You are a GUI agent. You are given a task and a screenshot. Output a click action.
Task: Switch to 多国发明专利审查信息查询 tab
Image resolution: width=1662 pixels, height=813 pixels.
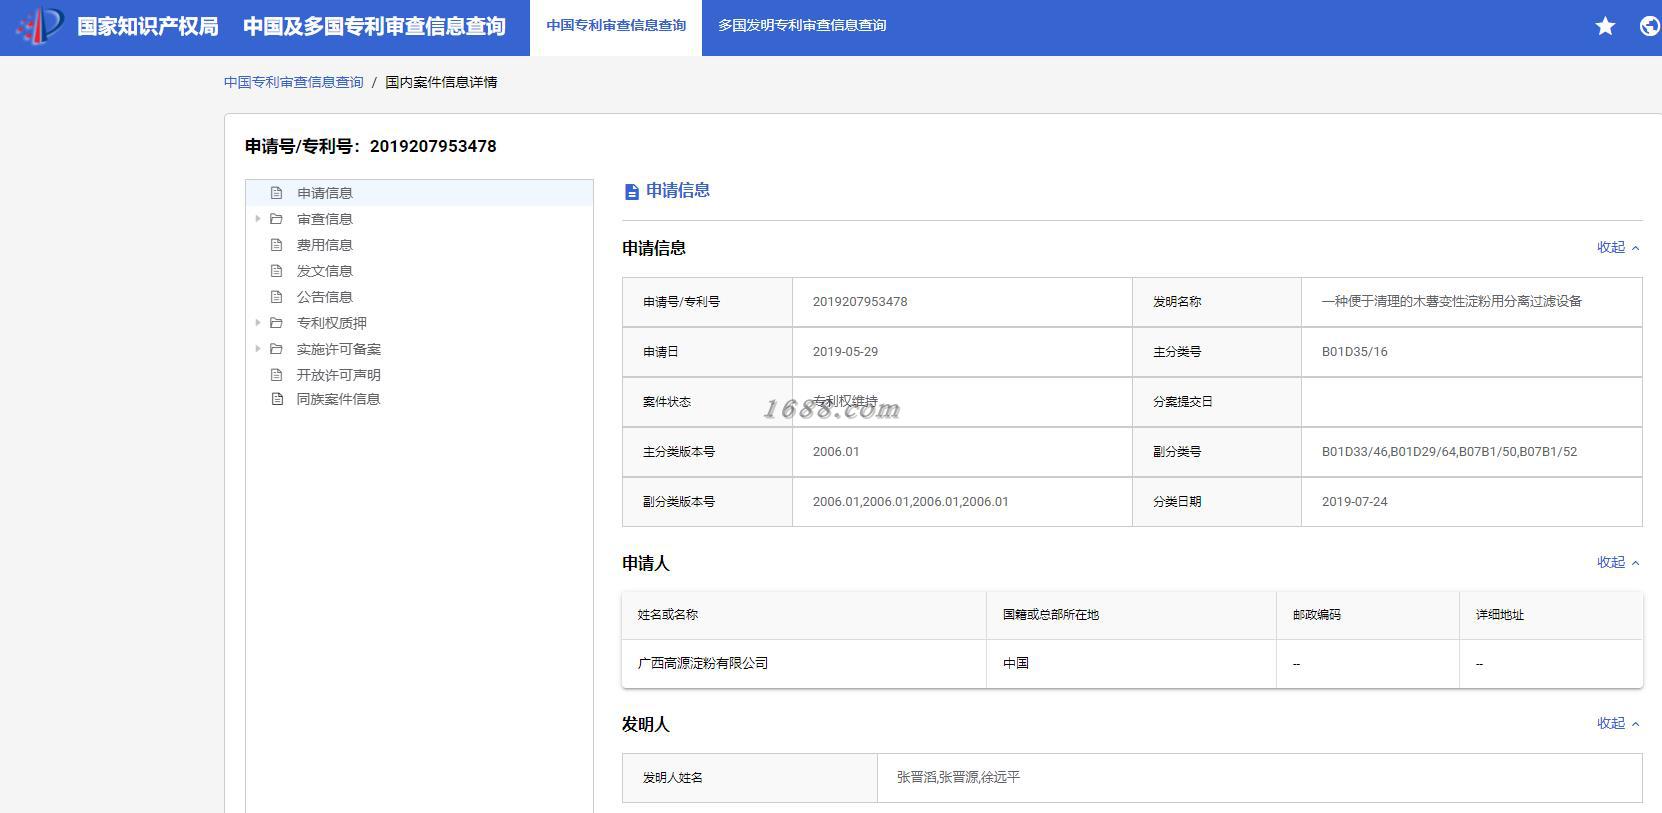coord(802,28)
